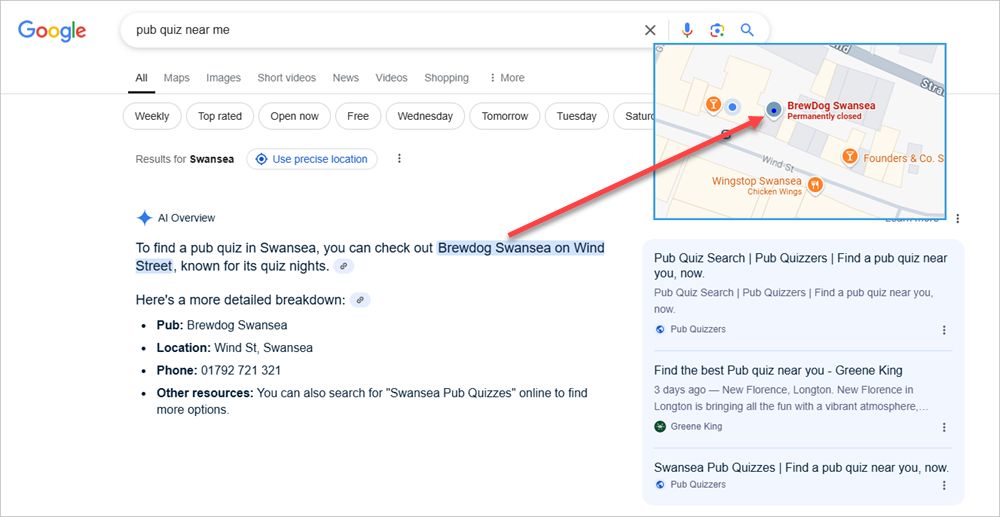This screenshot has width=1000, height=517.
Task: Open options for Swansea Pub Quizzes result
Action: [944, 485]
